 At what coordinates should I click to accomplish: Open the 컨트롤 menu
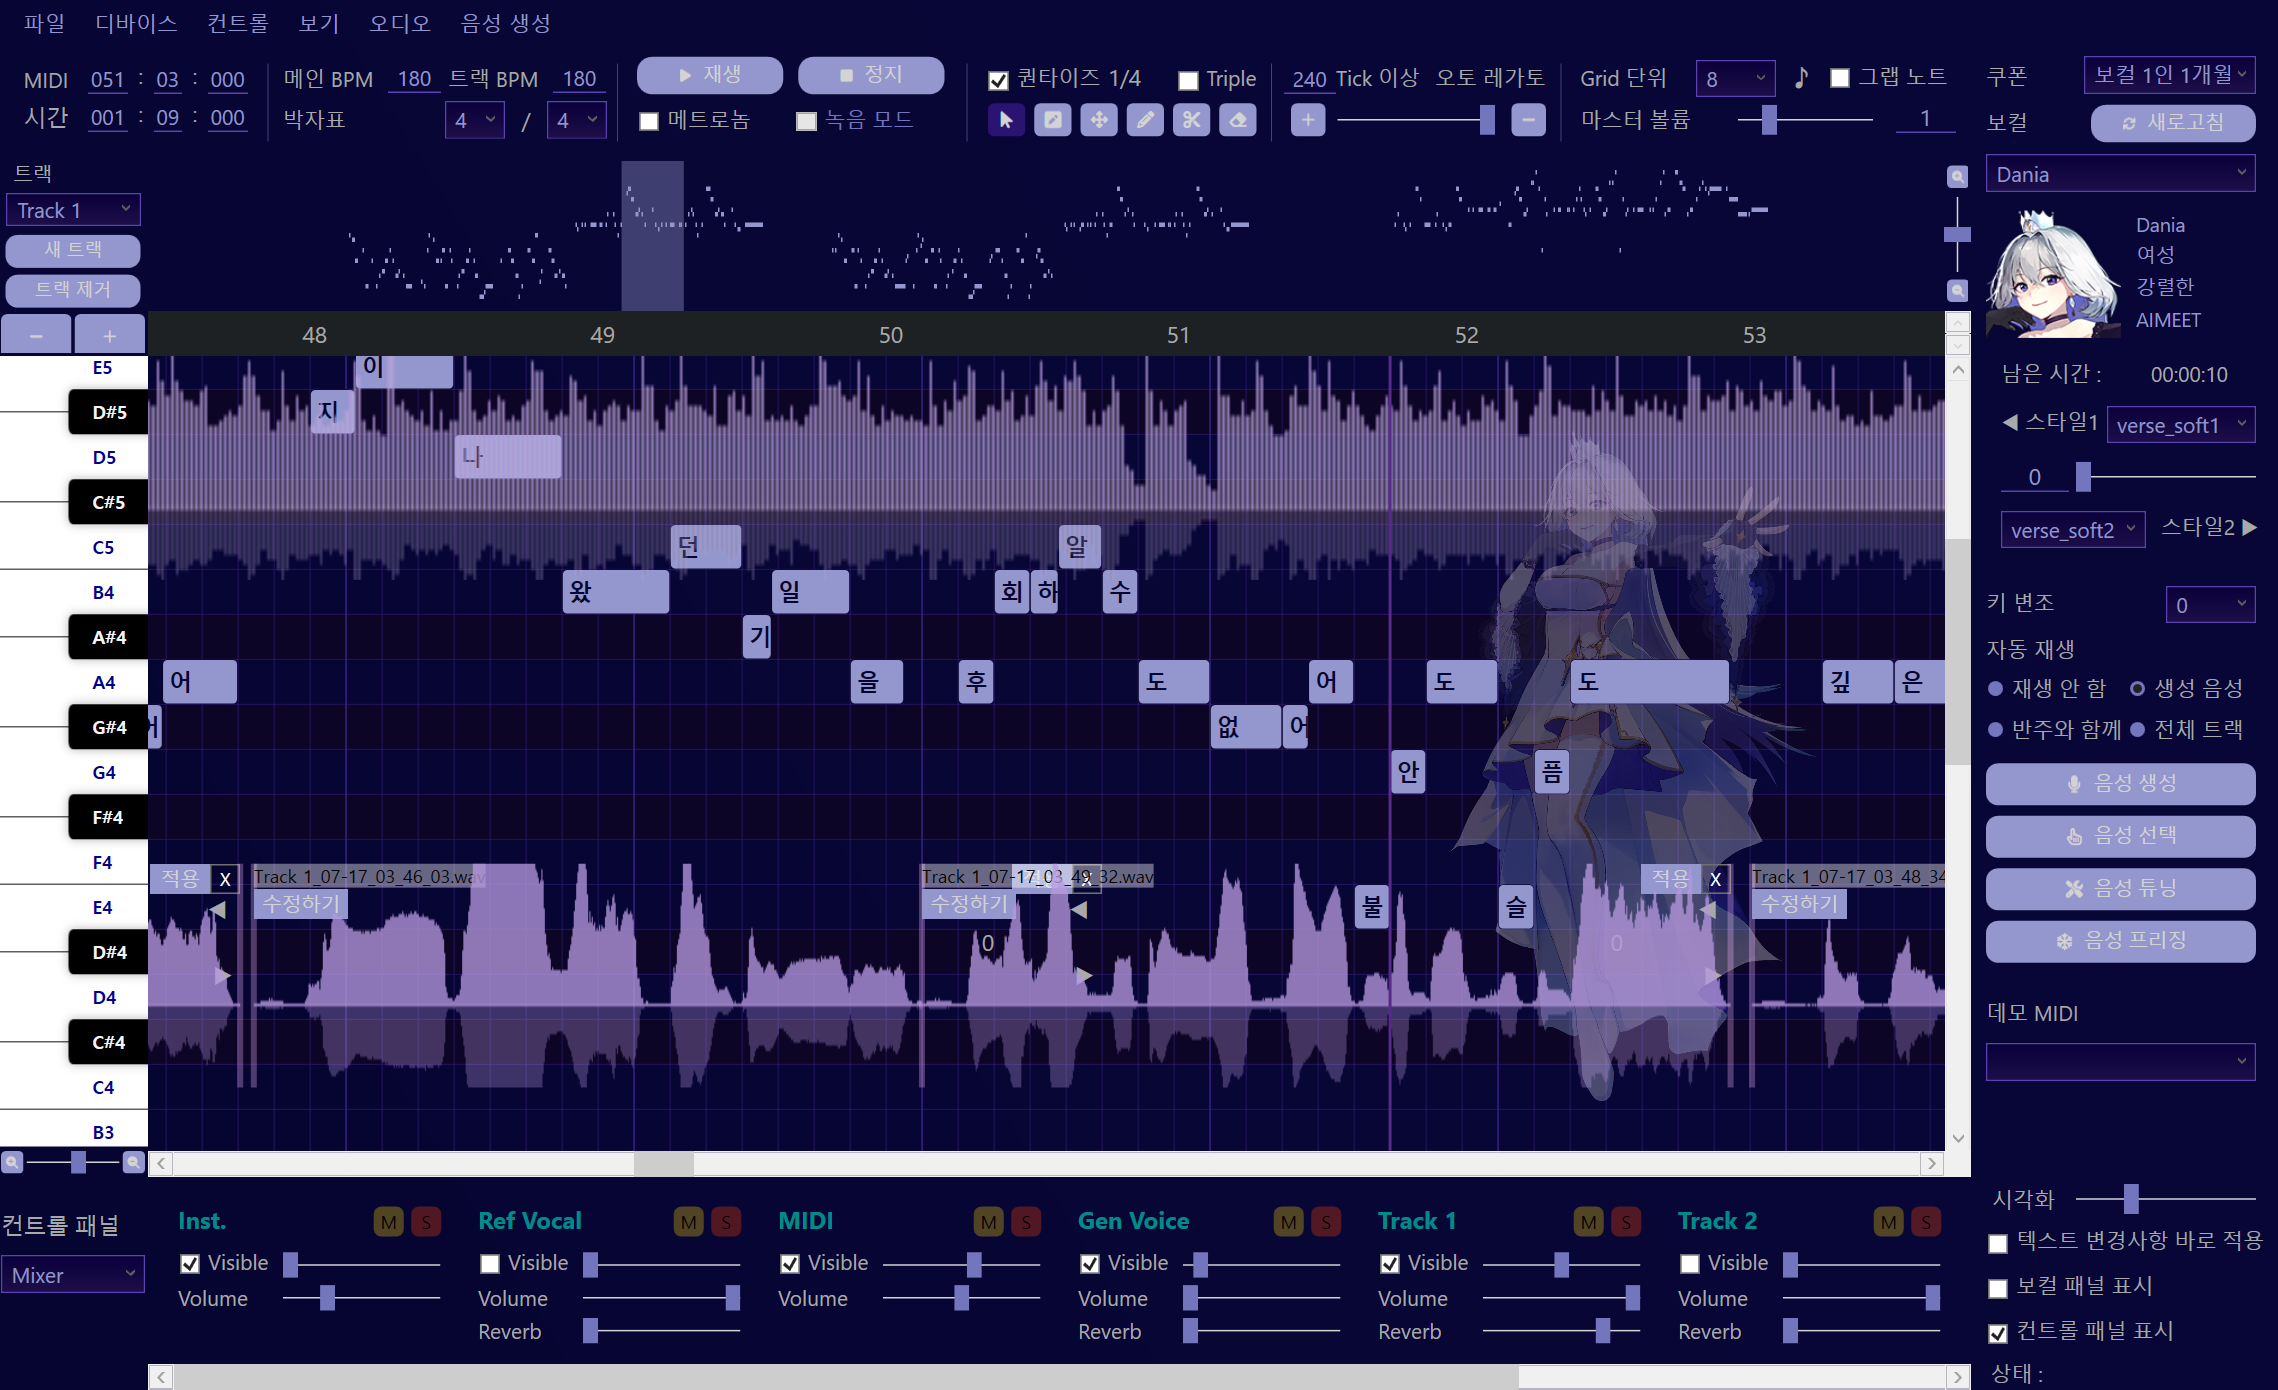237,23
